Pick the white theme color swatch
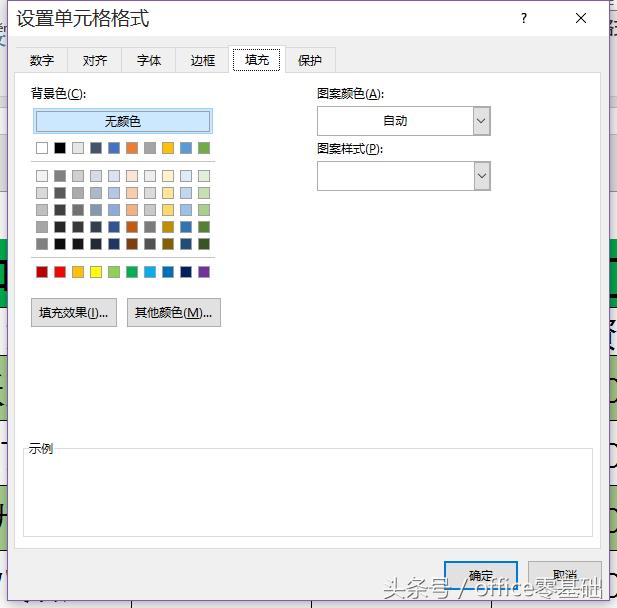The image size is (617, 608). [x=42, y=148]
